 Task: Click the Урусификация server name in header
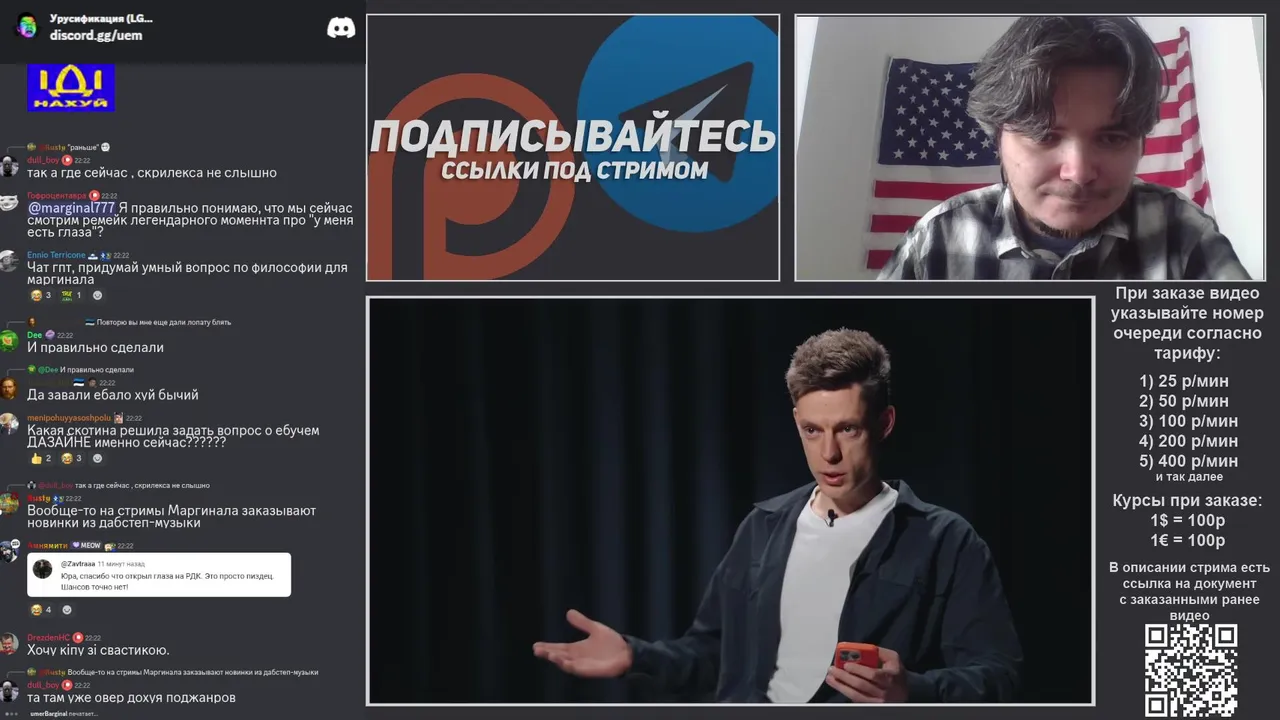click(101, 18)
